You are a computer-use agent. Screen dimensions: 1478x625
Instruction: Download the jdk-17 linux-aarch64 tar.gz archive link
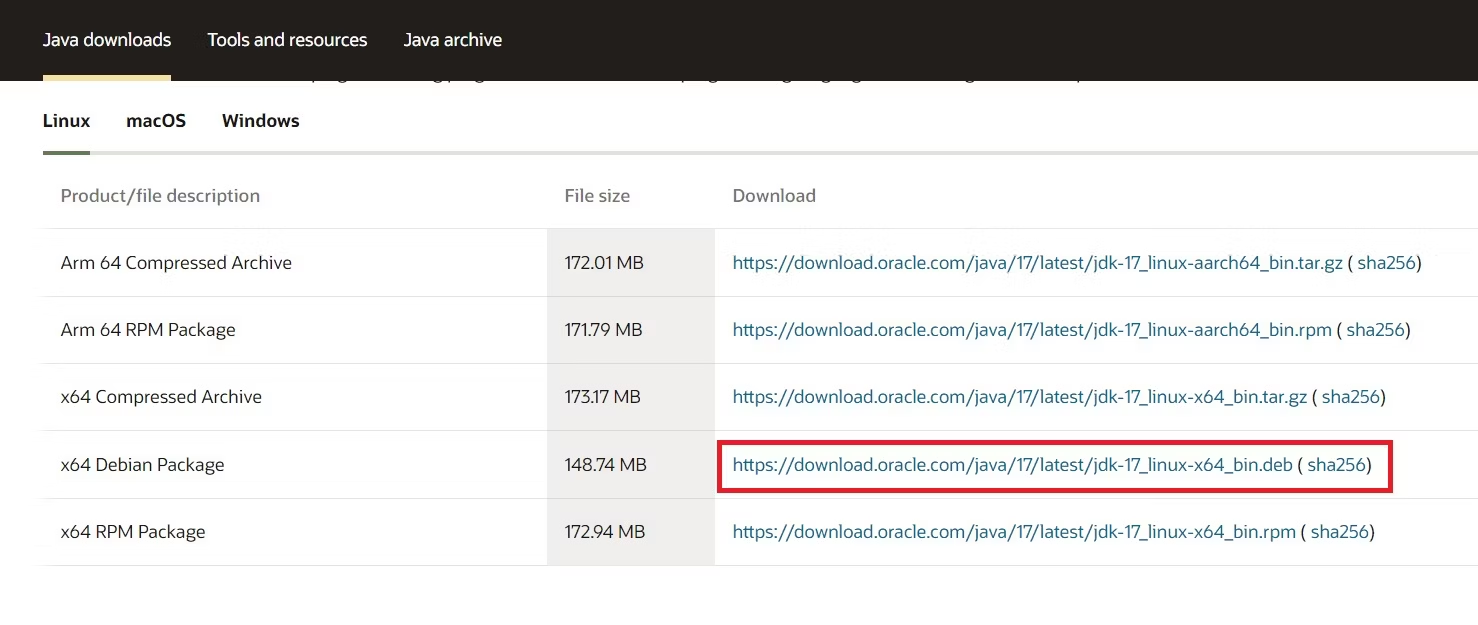(1038, 263)
